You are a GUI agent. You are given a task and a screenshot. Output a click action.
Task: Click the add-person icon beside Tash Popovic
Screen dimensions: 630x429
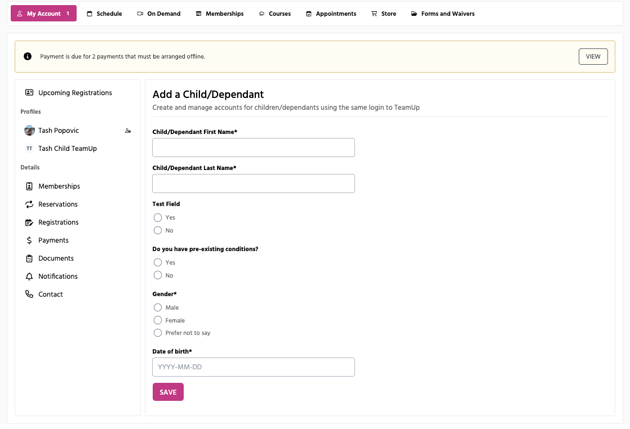[128, 131]
